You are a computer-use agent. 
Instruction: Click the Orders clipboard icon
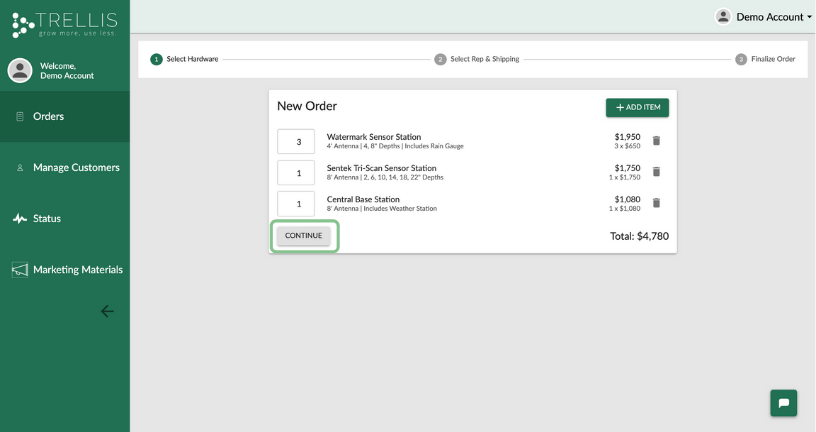(x=20, y=117)
